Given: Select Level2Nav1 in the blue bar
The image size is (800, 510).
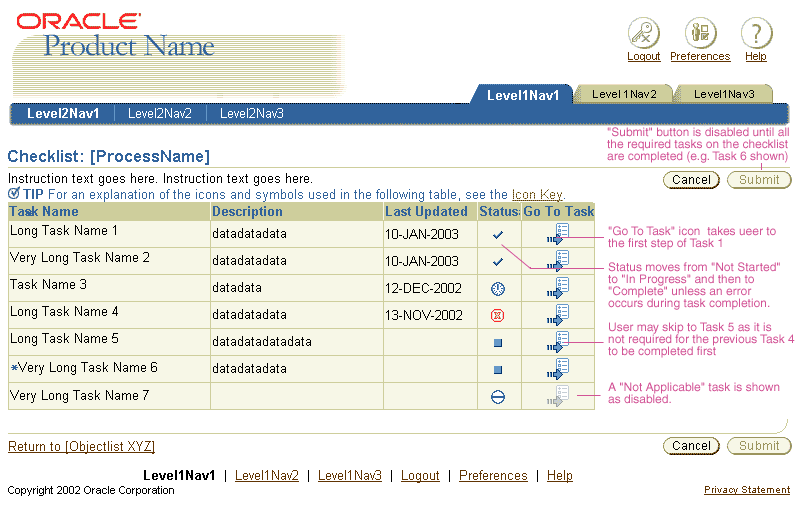Looking at the screenshot, I should click(x=63, y=113).
